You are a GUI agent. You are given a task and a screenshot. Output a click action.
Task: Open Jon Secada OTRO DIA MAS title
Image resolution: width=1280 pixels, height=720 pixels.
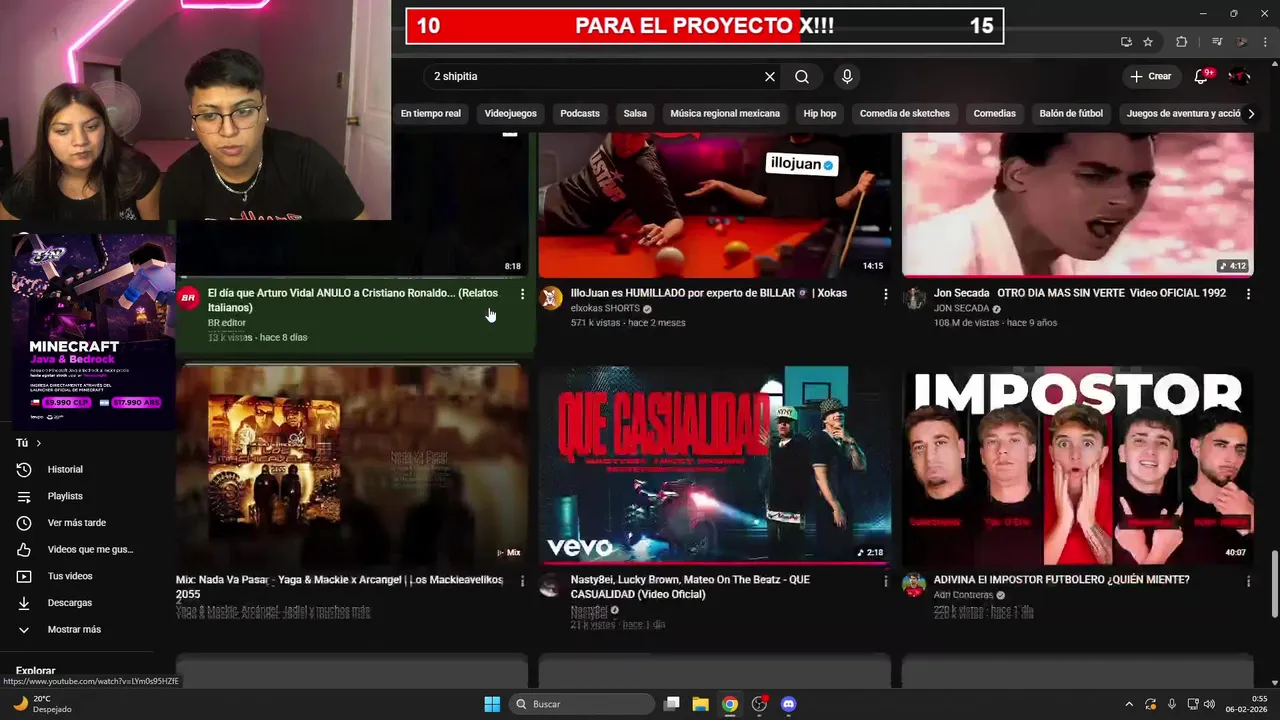[x=1079, y=293]
